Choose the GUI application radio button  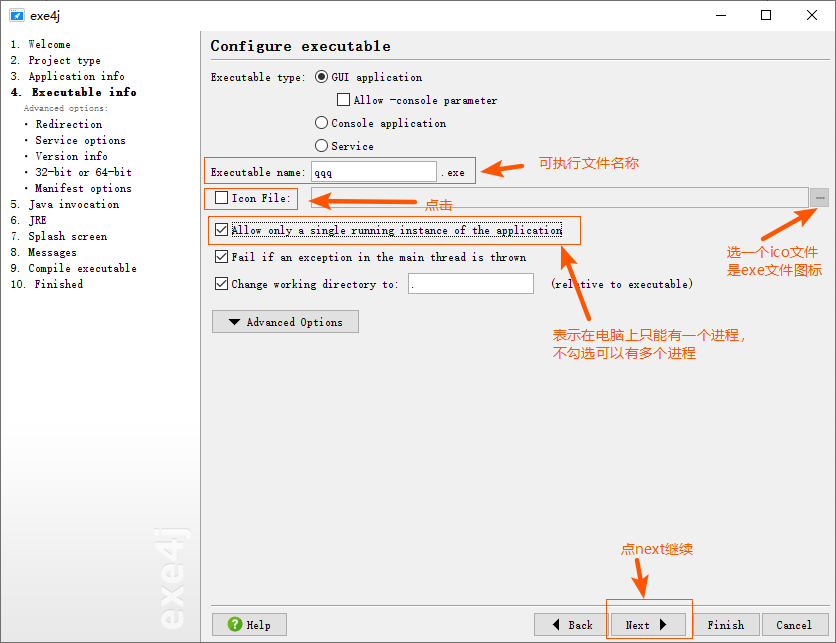tap(321, 77)
